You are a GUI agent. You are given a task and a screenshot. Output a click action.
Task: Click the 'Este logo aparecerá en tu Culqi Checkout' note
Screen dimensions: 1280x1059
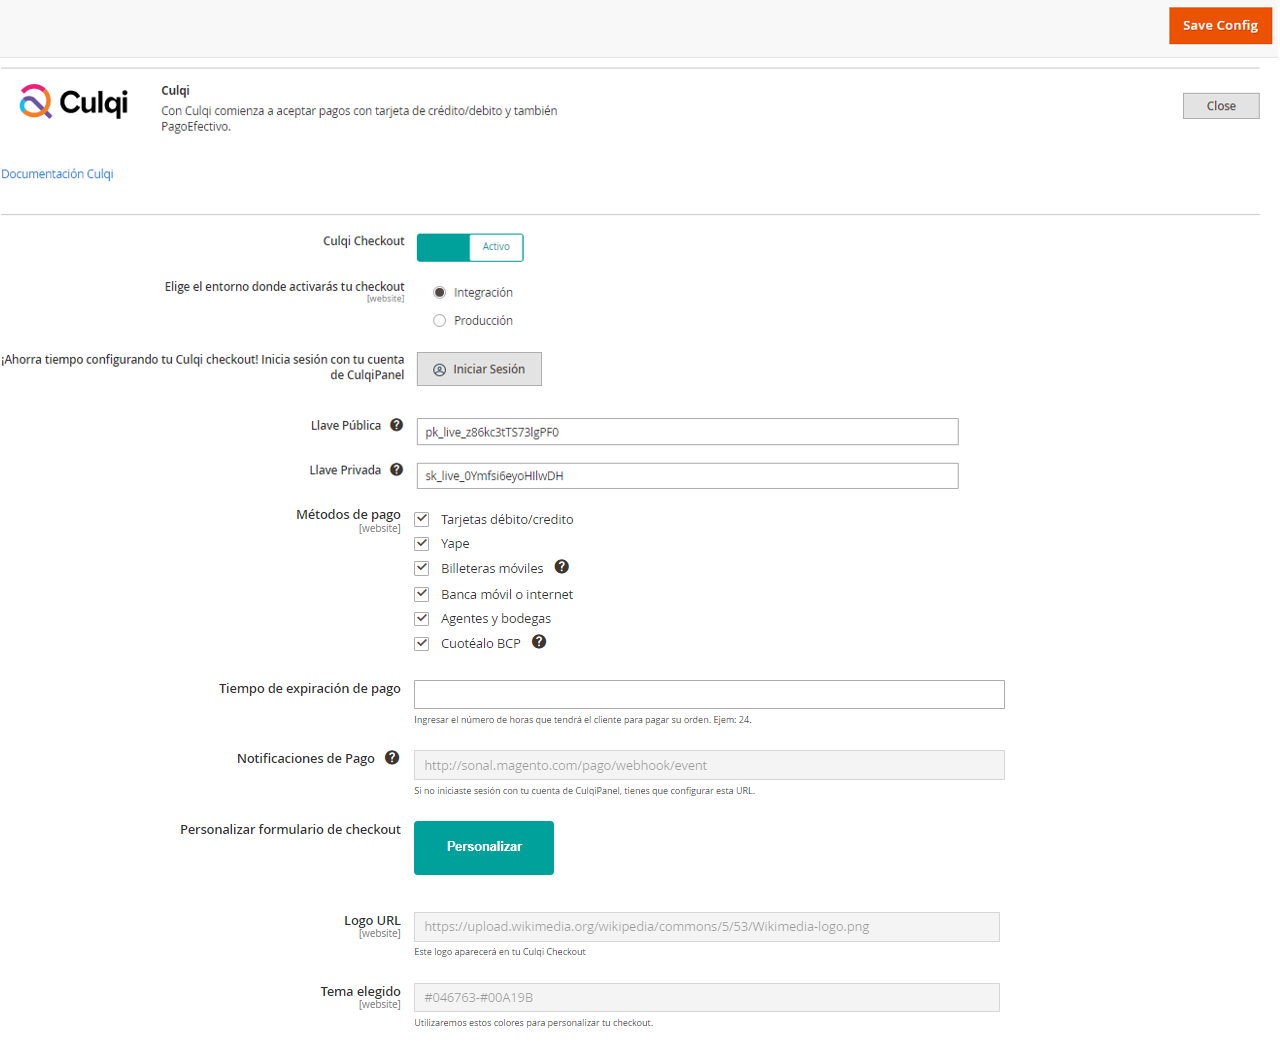pos(500,952)
